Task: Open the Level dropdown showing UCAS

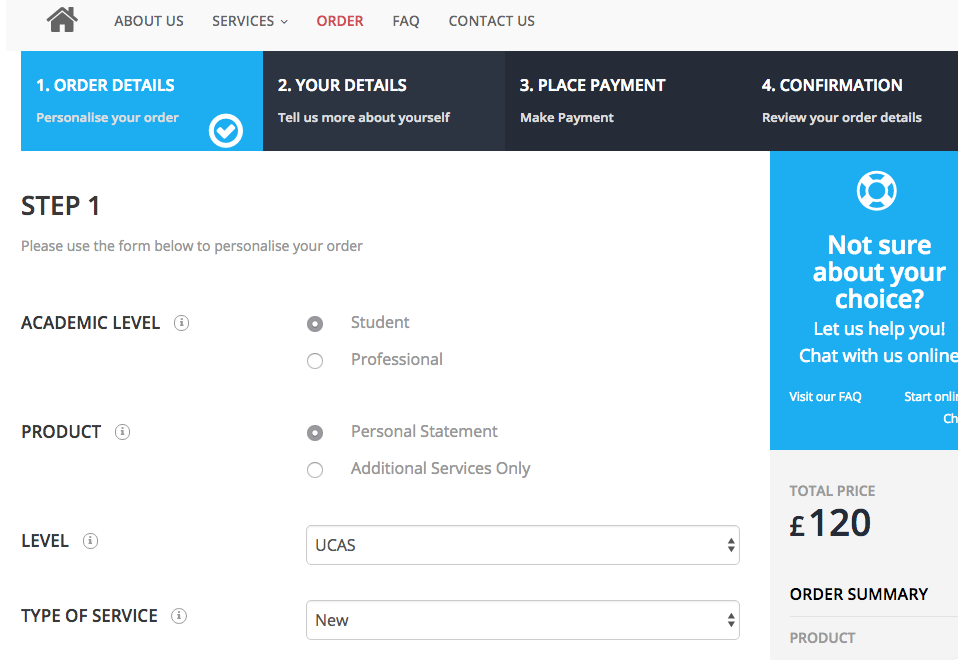Action: pos(522,545)
